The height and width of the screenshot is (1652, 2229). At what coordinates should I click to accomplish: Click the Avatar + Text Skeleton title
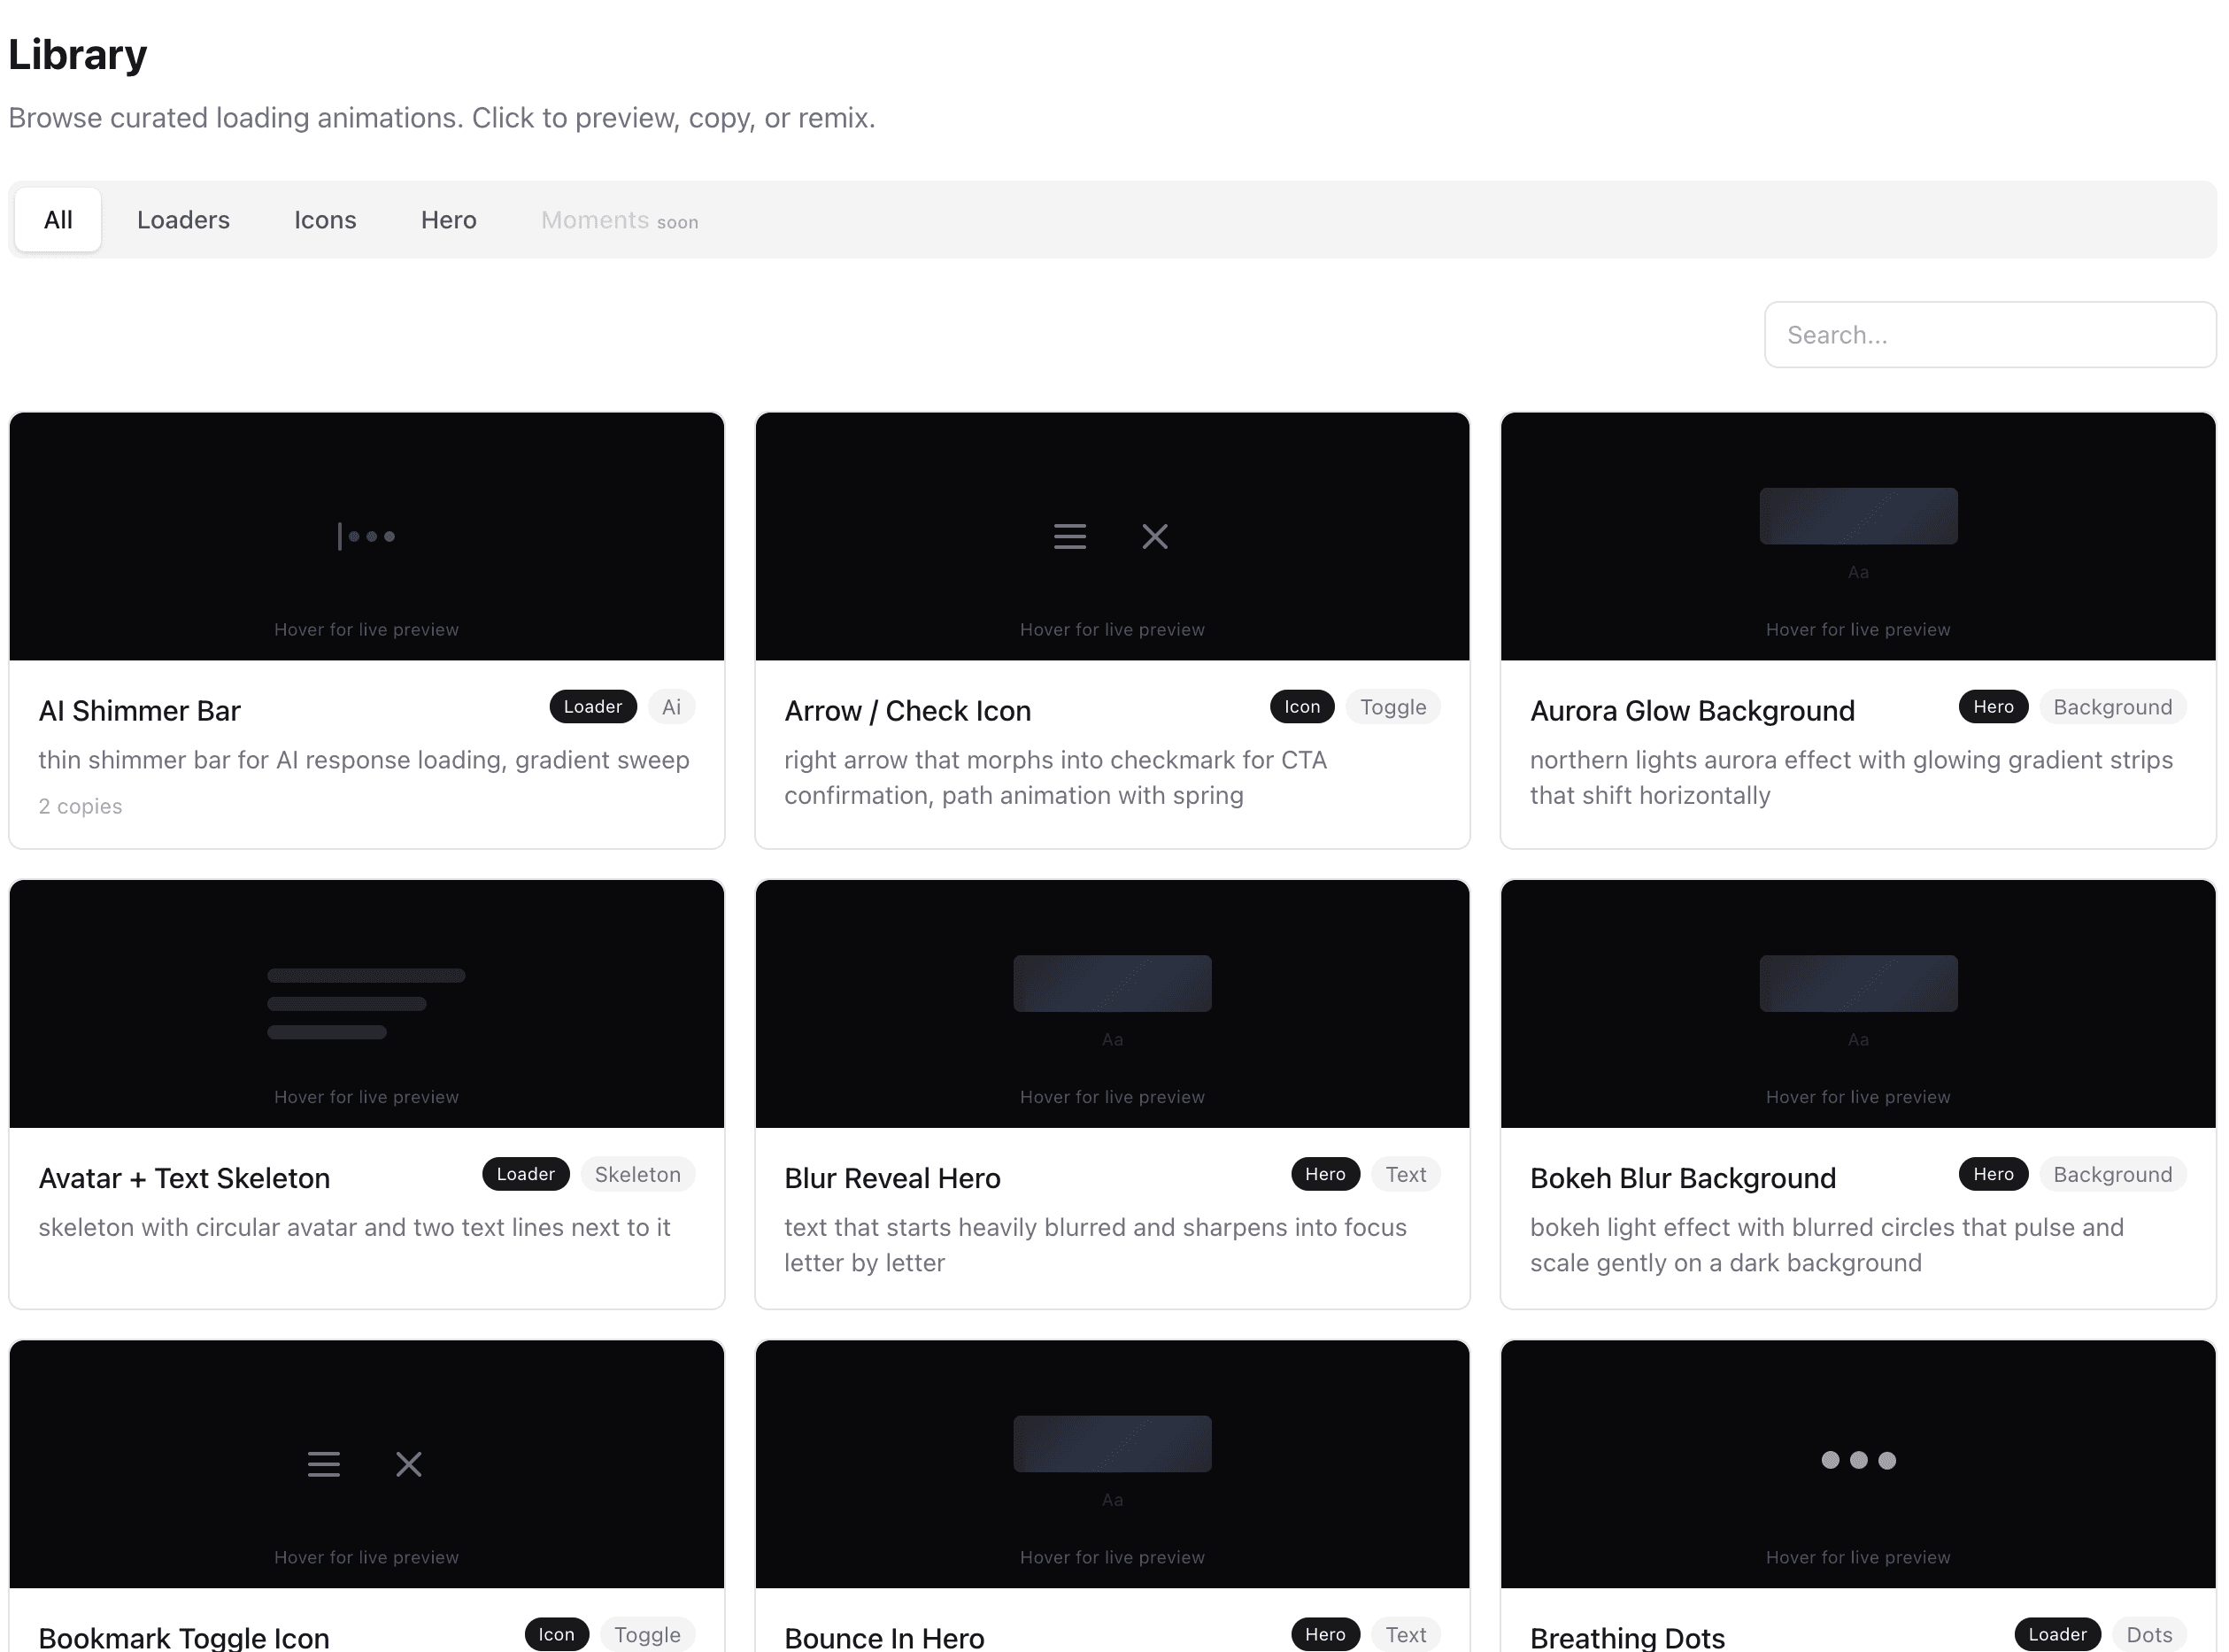click(x=184, y=1178)
